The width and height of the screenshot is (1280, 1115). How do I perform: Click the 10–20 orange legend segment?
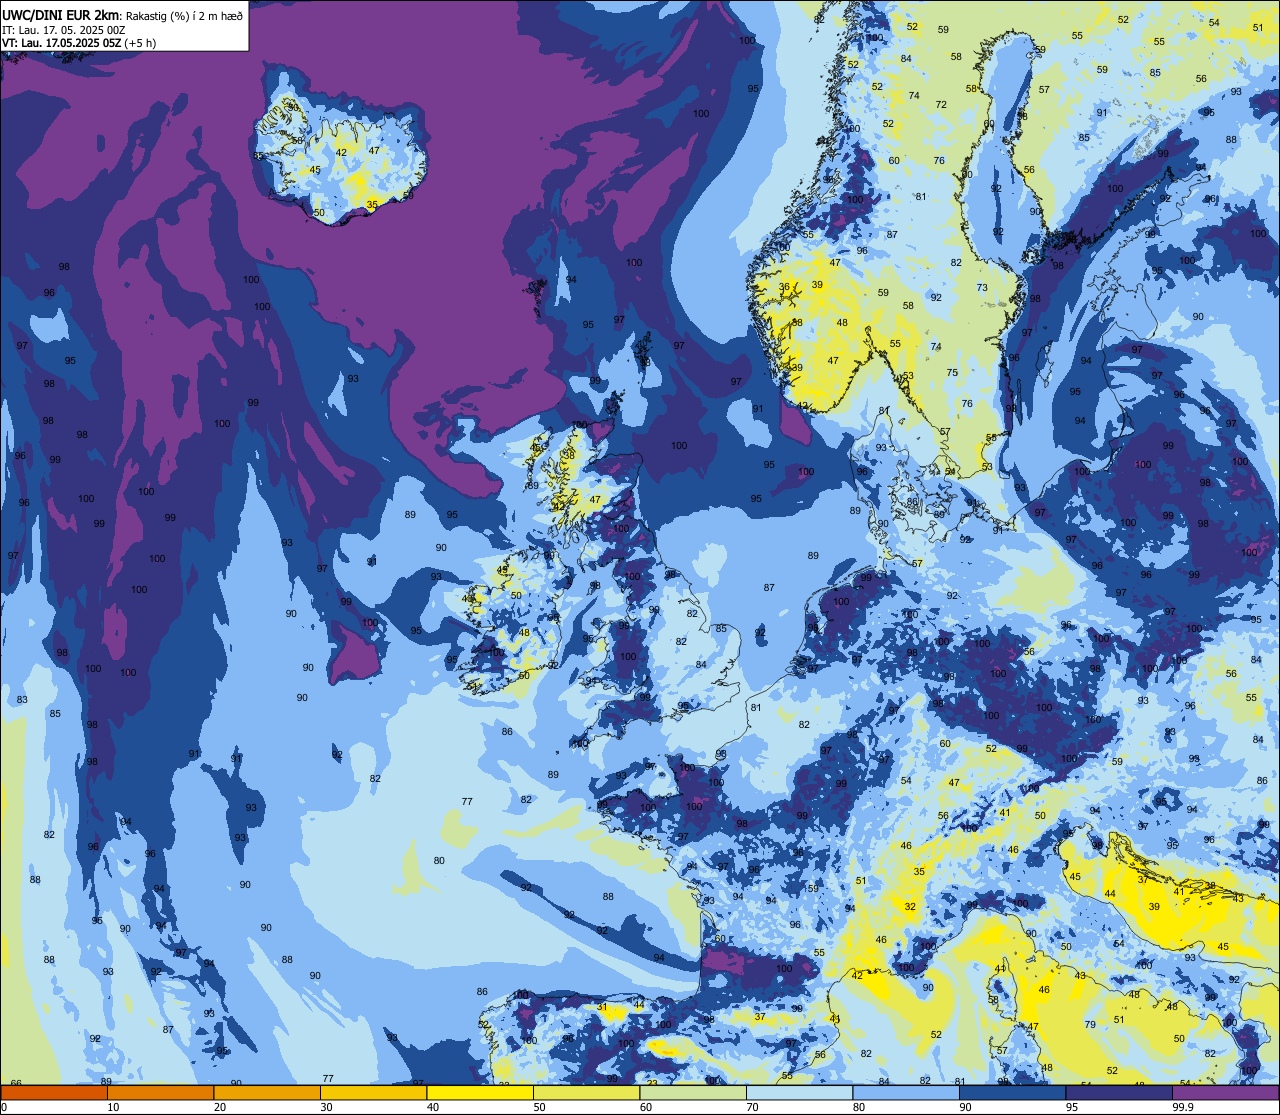160,1093
